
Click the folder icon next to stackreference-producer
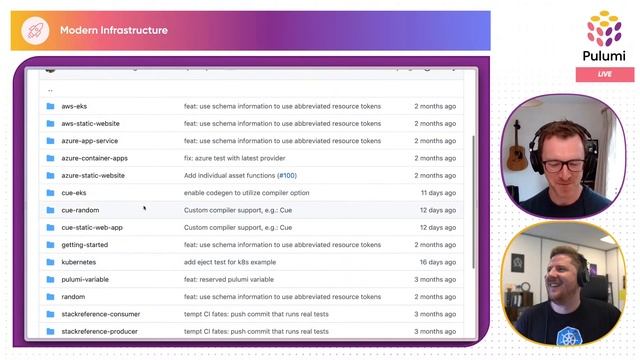[50, 331]
